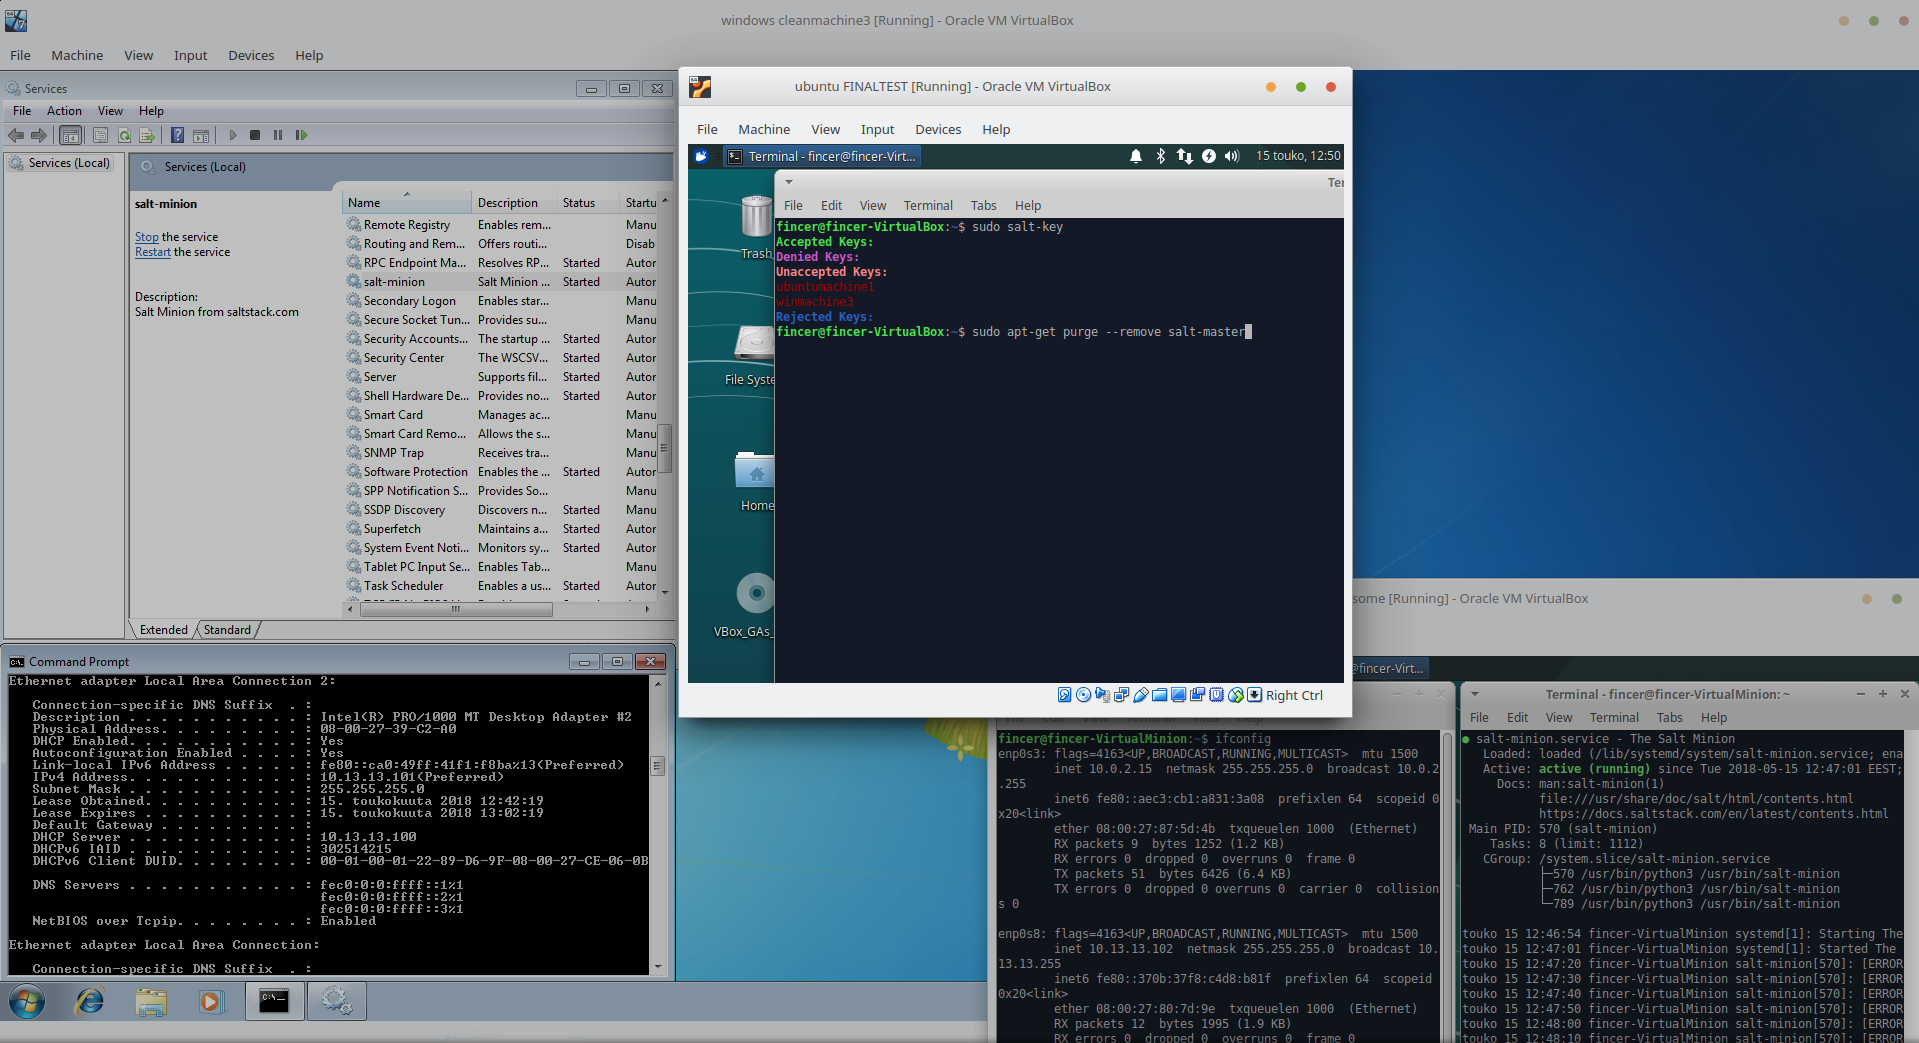Open Devices menu in the ubuntu FINALTEST window

pyautogui.click(x=938, y=129)
